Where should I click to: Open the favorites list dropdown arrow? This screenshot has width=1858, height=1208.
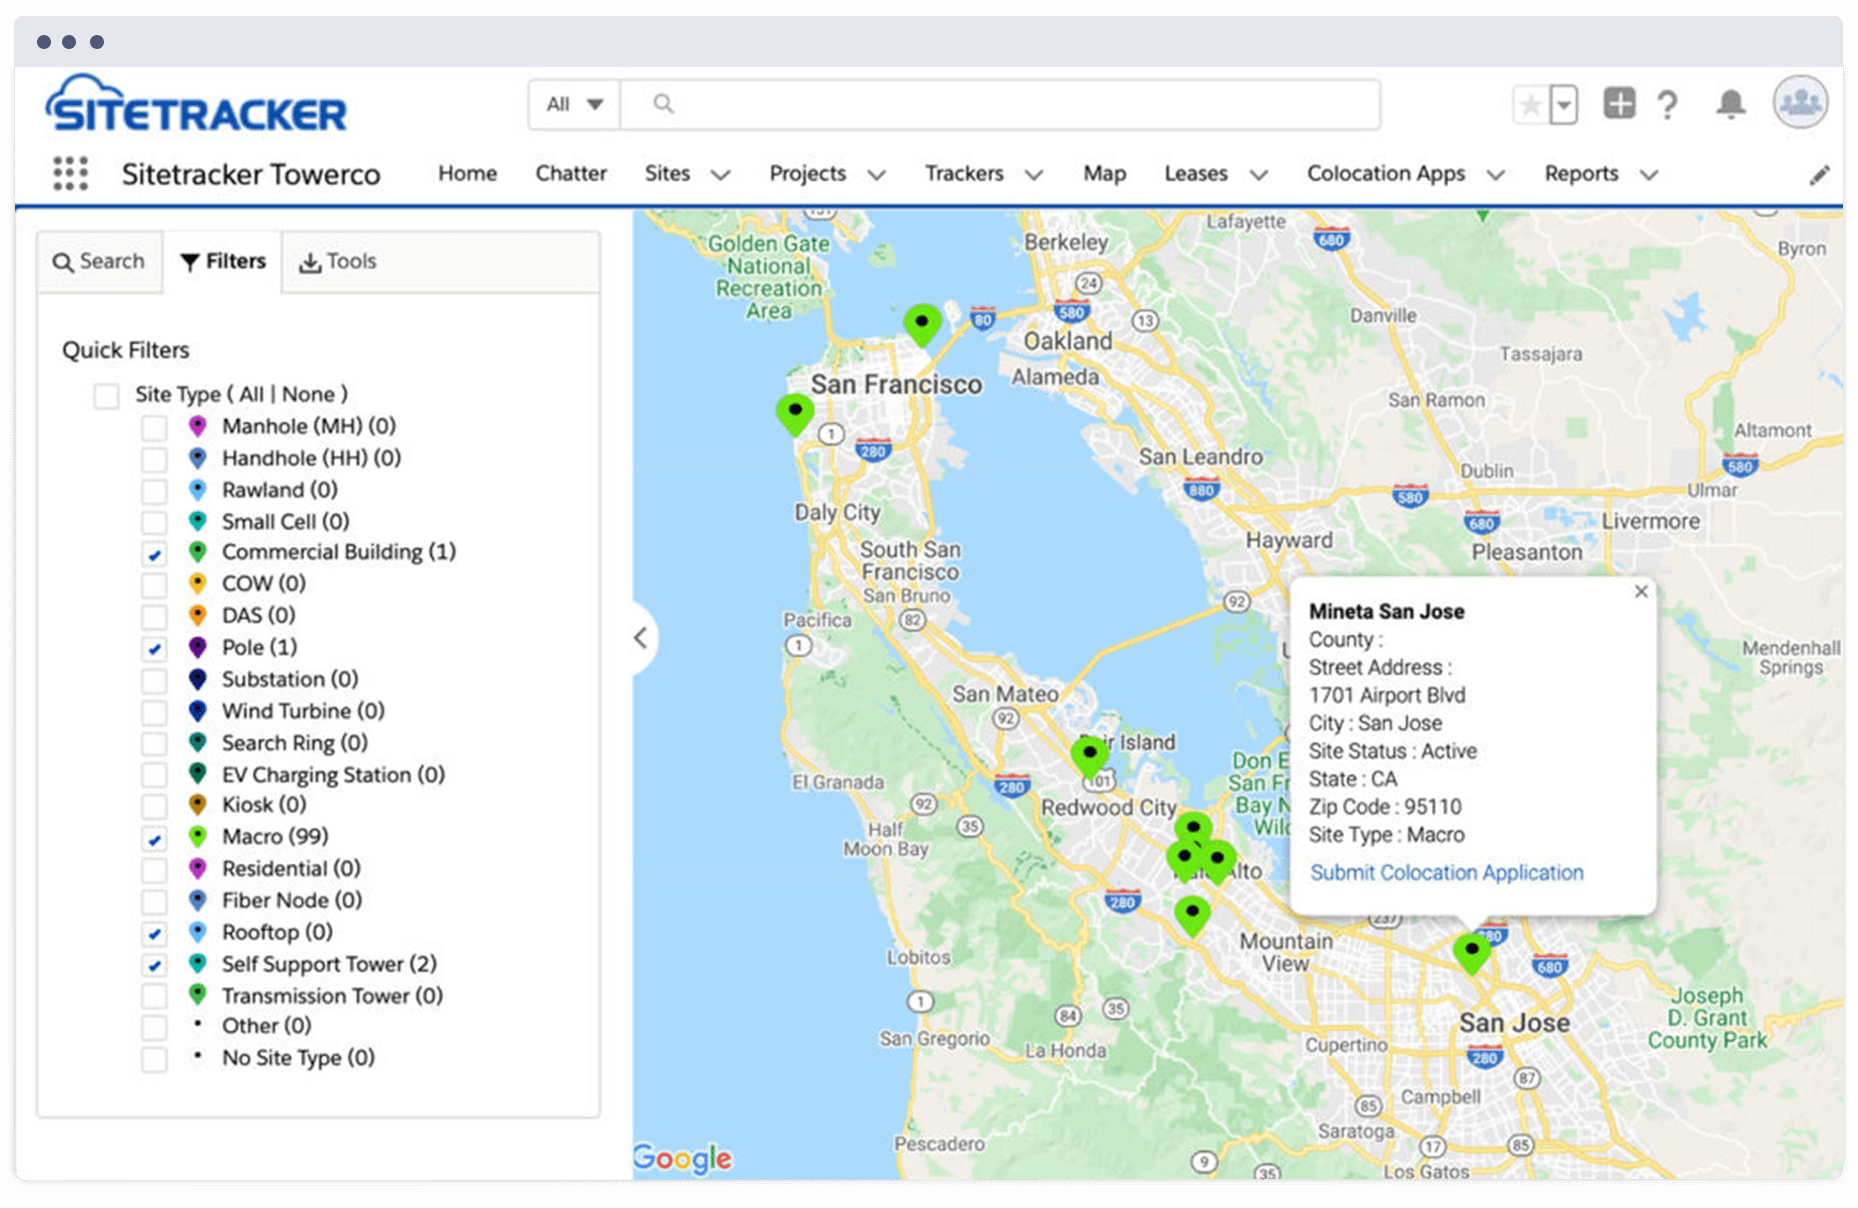point(1564,104)
